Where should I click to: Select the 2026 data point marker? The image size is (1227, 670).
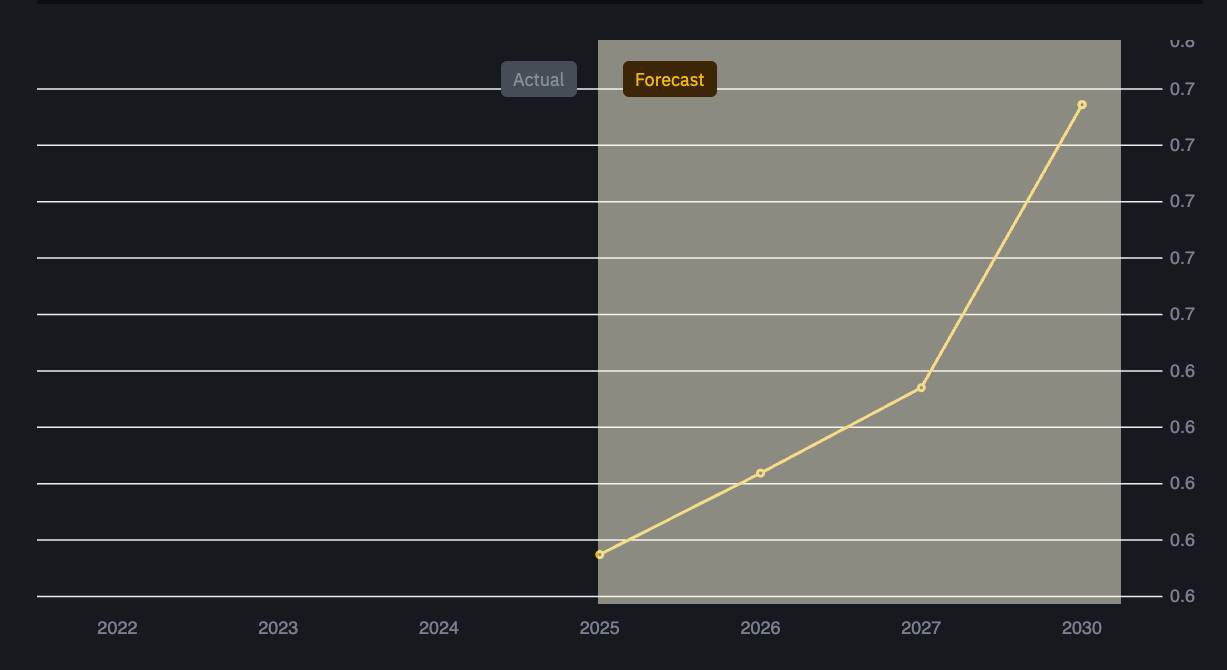point(760,473)
